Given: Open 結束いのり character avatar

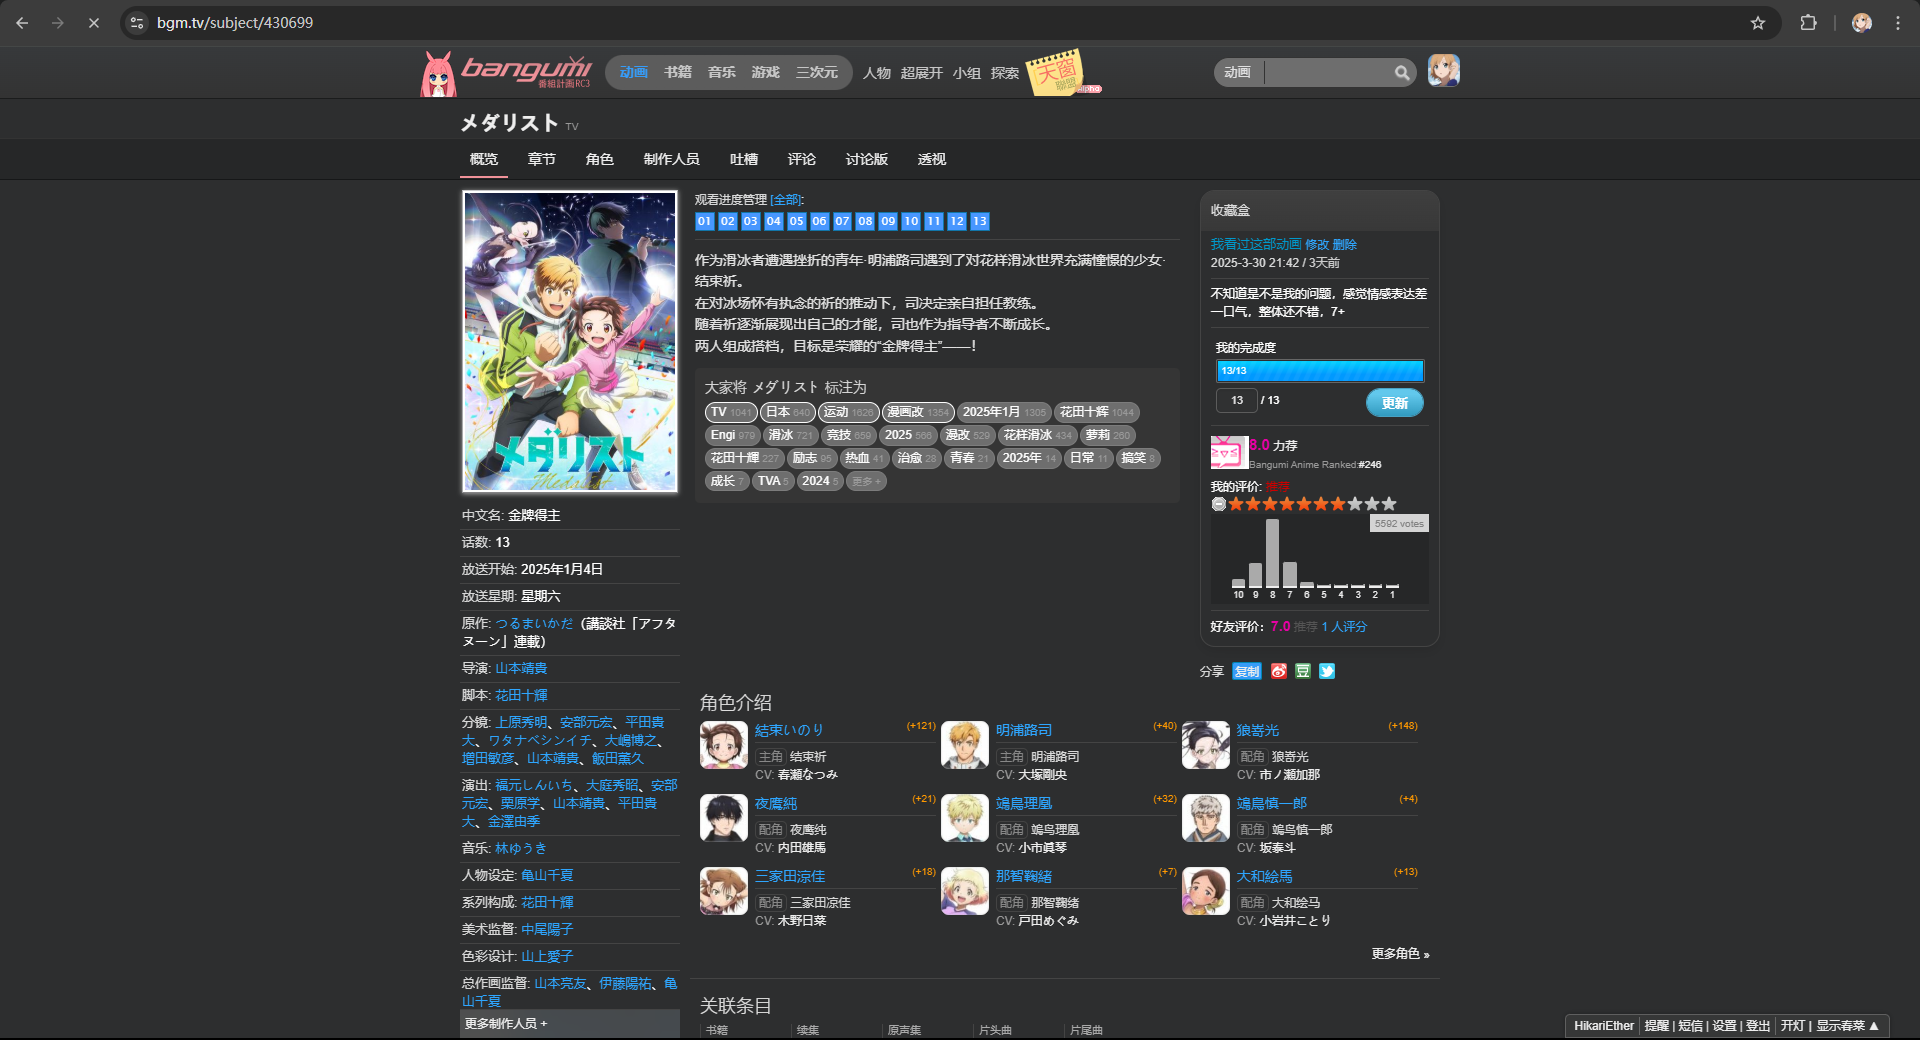Looking at the screenshot, I should pos(724,745).
